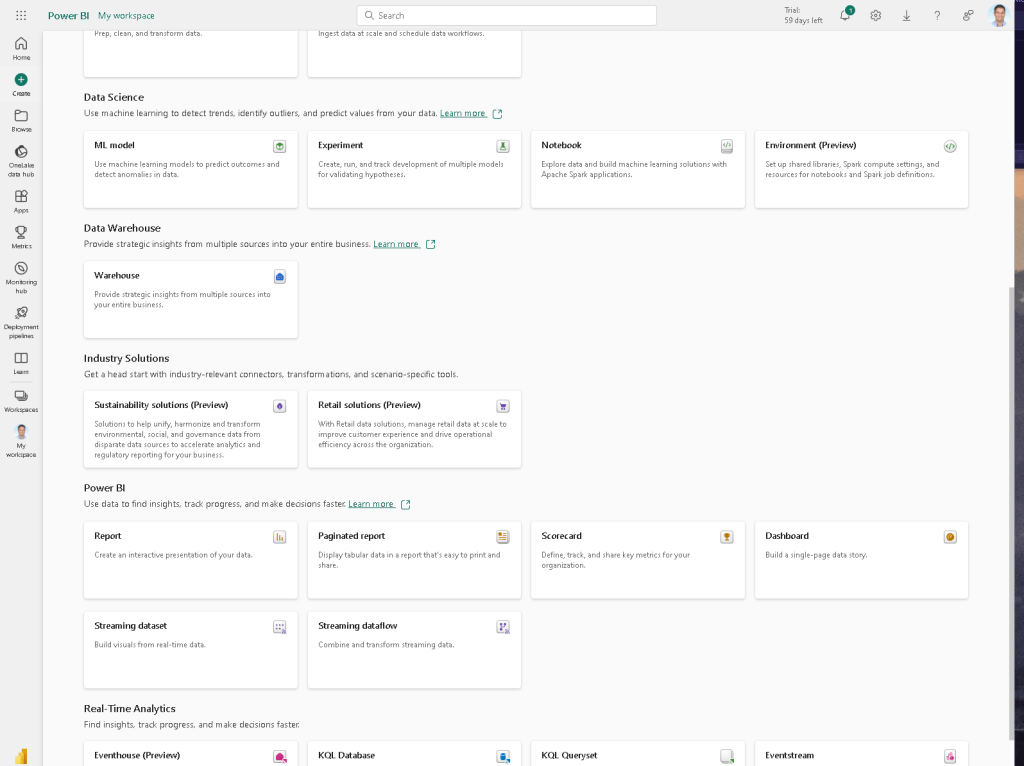Click the Scorecard trophy icon
This screenshot has height=766, width=1024.
coord(727,537)
